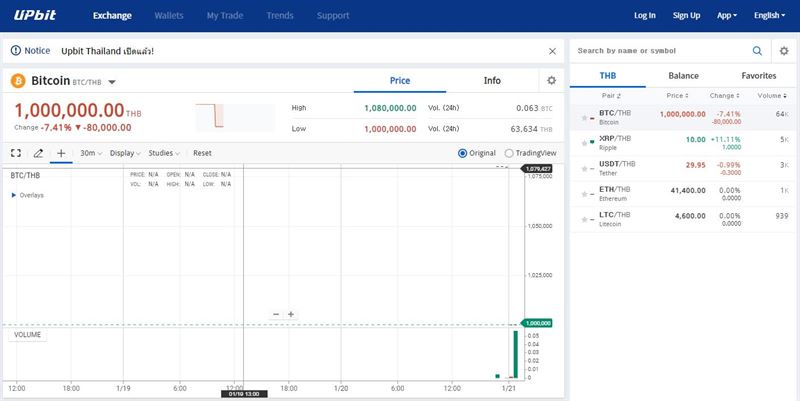Favorite USDT/THB with star icon
800x401 pixels.
point(584,169)
